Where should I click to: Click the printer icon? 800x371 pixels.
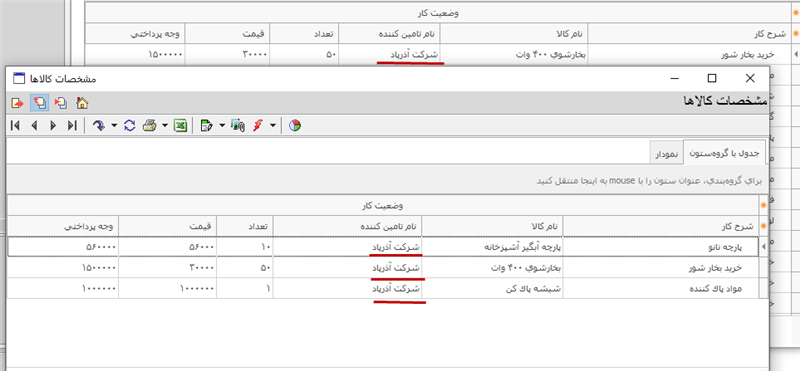pos(149,126)
